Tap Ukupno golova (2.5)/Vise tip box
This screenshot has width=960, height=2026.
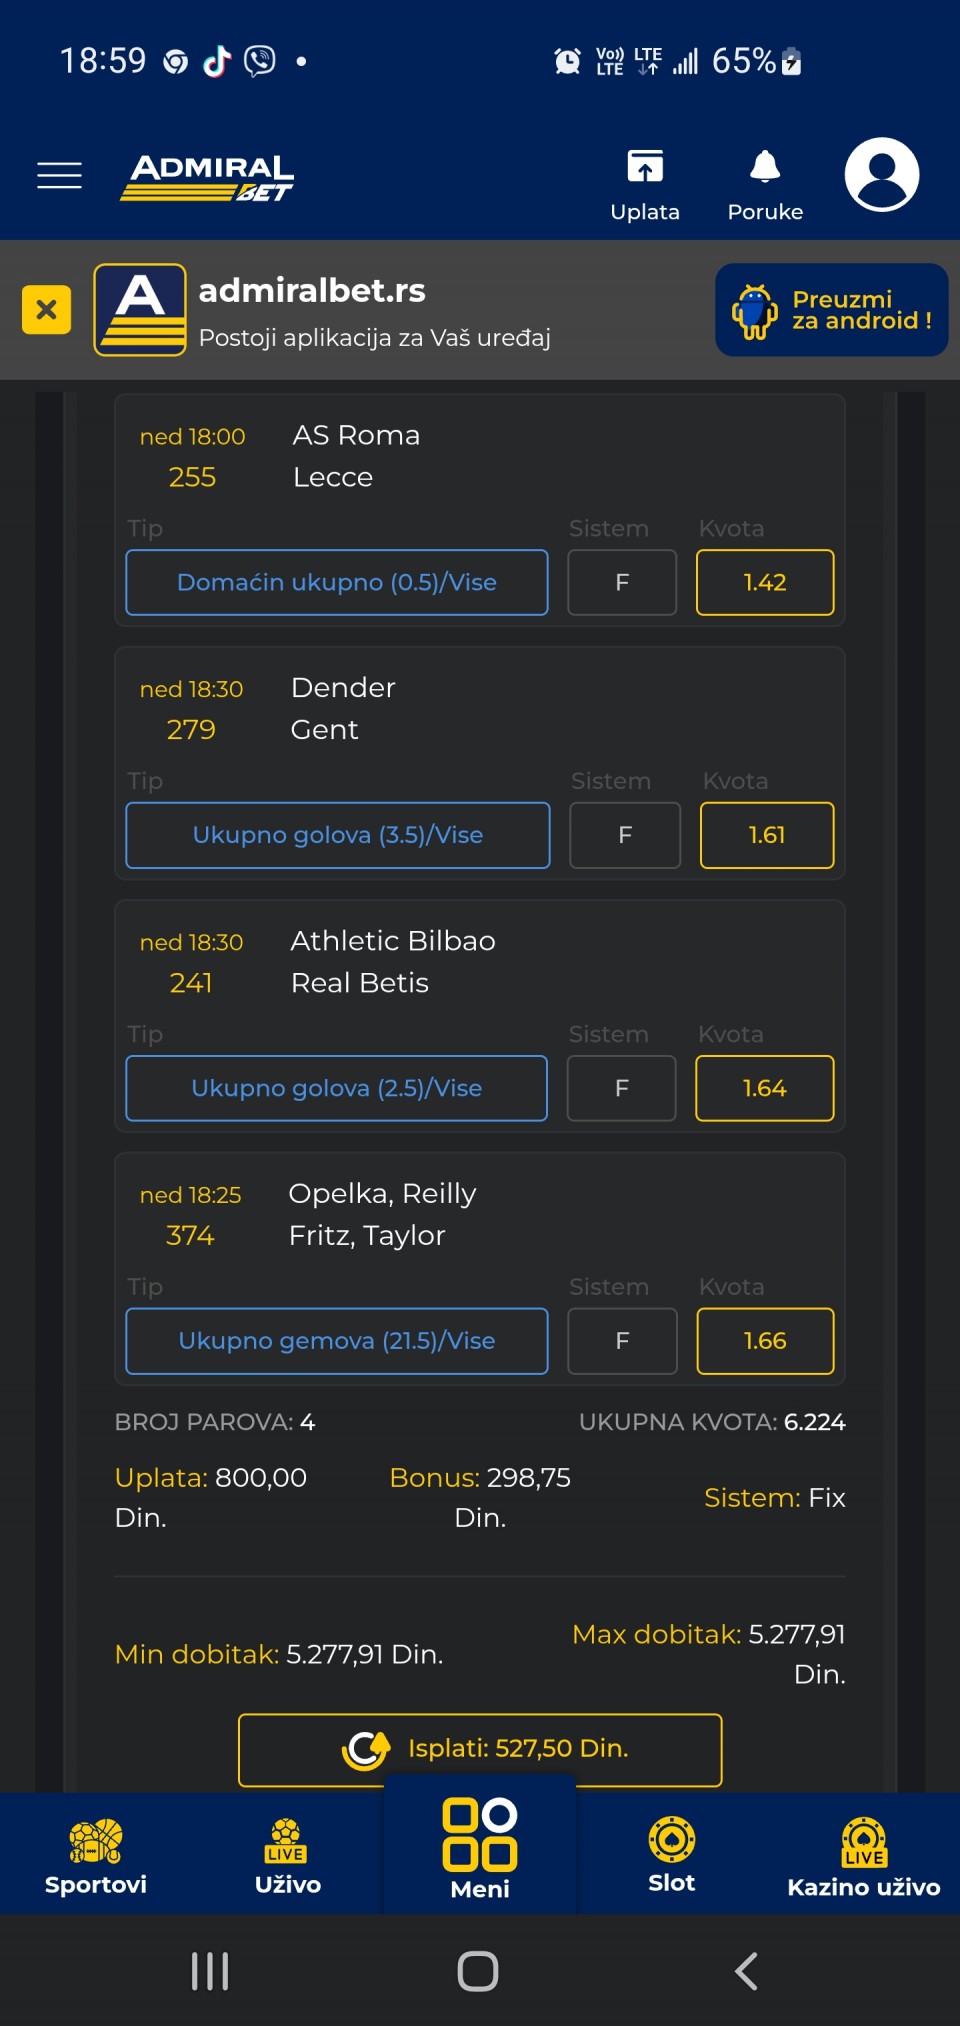tap(337, 1088)
